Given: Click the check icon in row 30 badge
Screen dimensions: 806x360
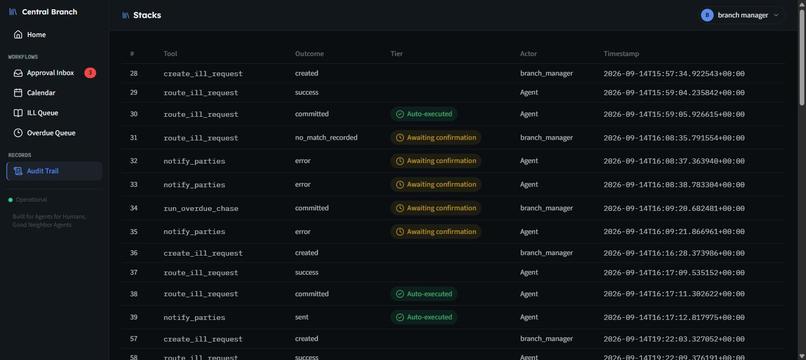Looking at the screenshot, I should 399,114.
